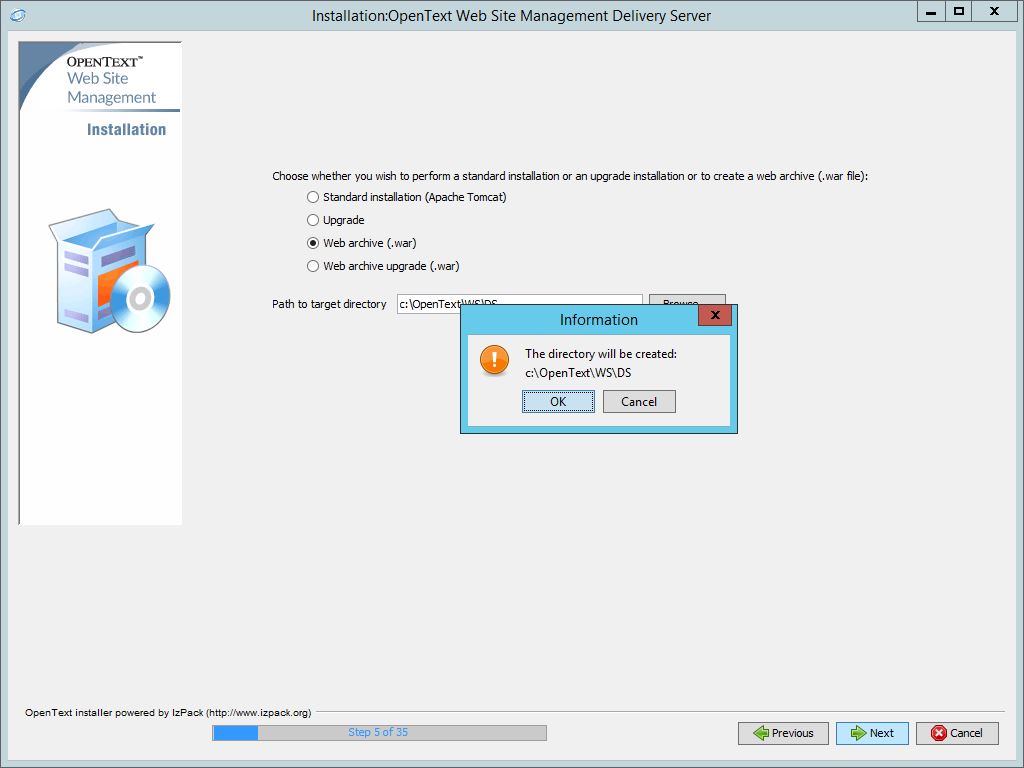Image resolution: width=1024 pixels, height=768 pixels.
Task: Click the c:\OpenText\WS\DS path in the dialog
Action: tap(578, 373)
